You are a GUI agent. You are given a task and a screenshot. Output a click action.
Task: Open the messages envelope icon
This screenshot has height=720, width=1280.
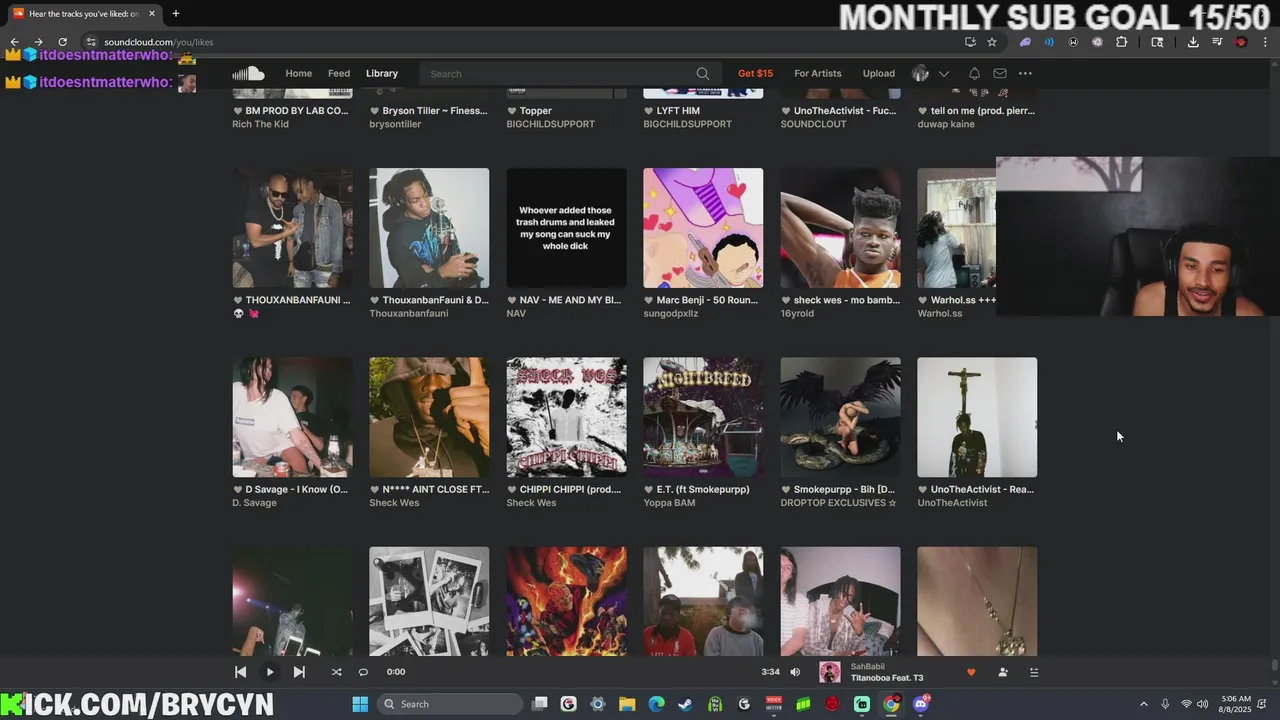point(1000,73)
